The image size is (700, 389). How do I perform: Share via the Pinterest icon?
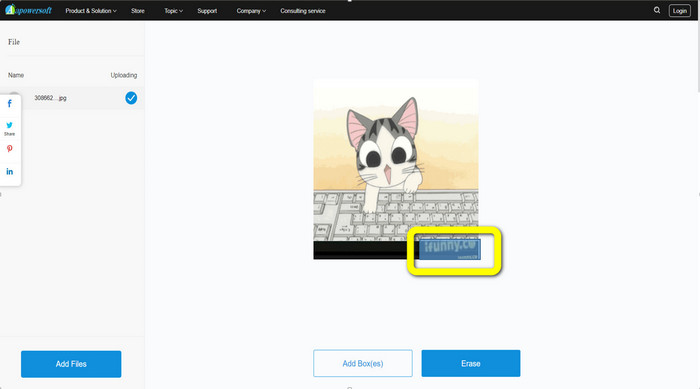click(9, 149)
